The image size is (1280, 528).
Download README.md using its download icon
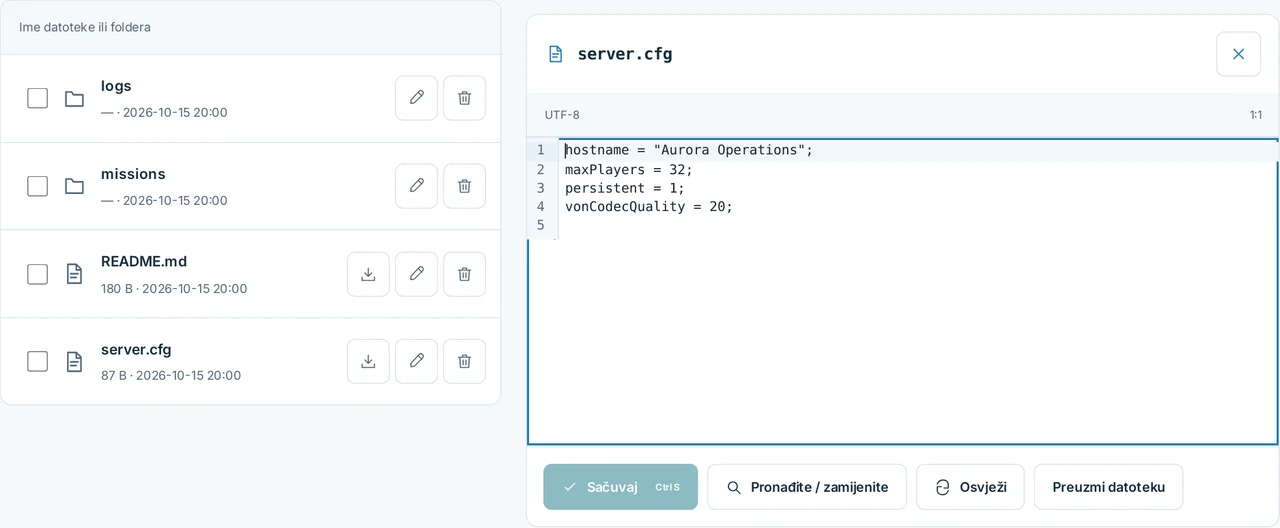(x=368, y=274)
